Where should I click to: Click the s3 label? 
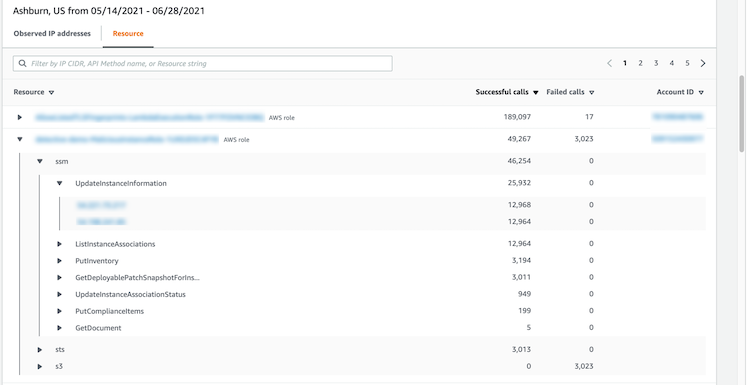tap(59, 366)
